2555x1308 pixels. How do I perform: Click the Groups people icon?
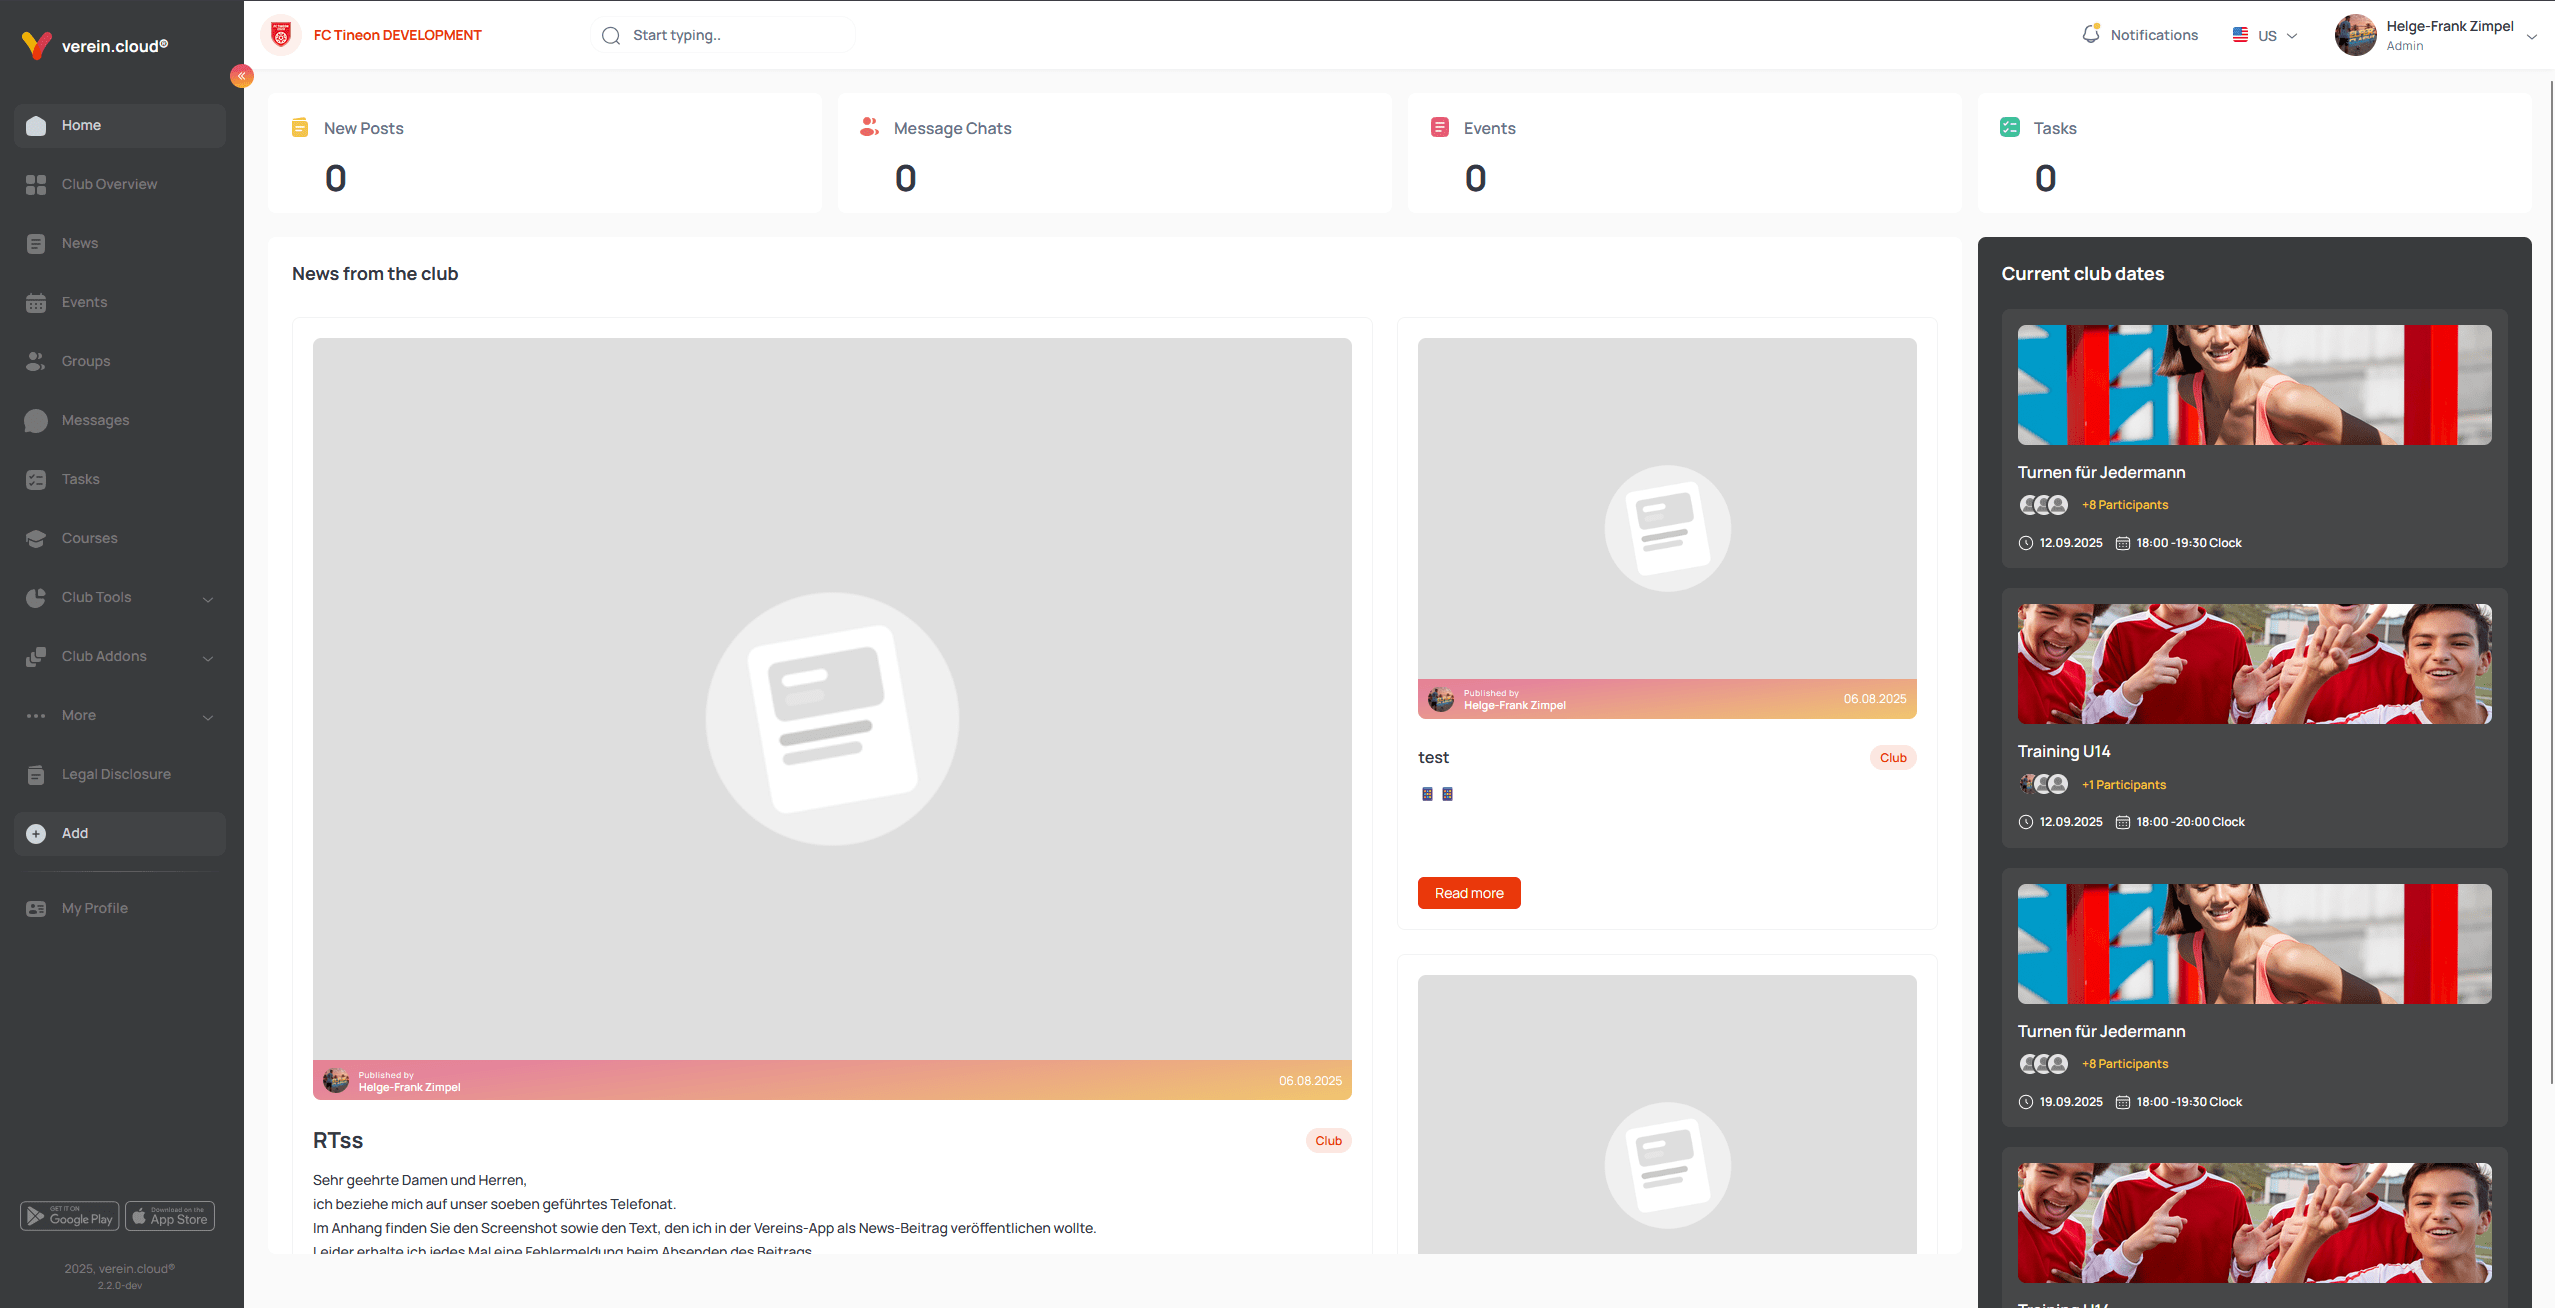tap(36, 362)
